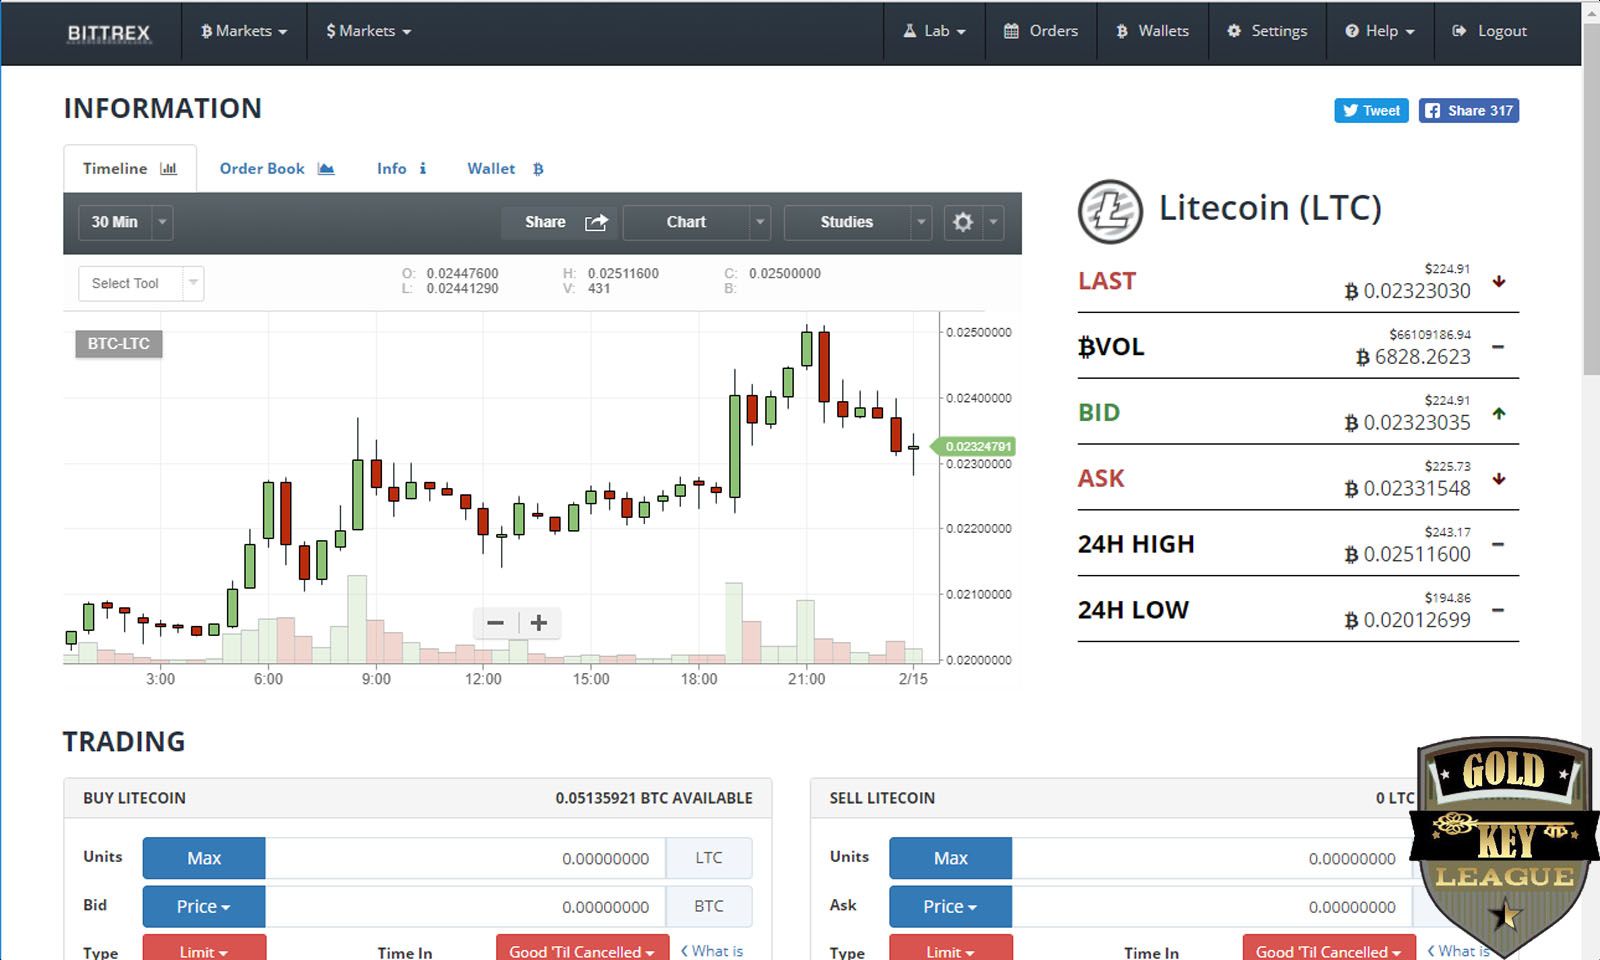Viewport: 1600px width, 960px height.
Task: Click the chart zoom-in plus control
Action: pyautogui.click(x=538, y=622)
